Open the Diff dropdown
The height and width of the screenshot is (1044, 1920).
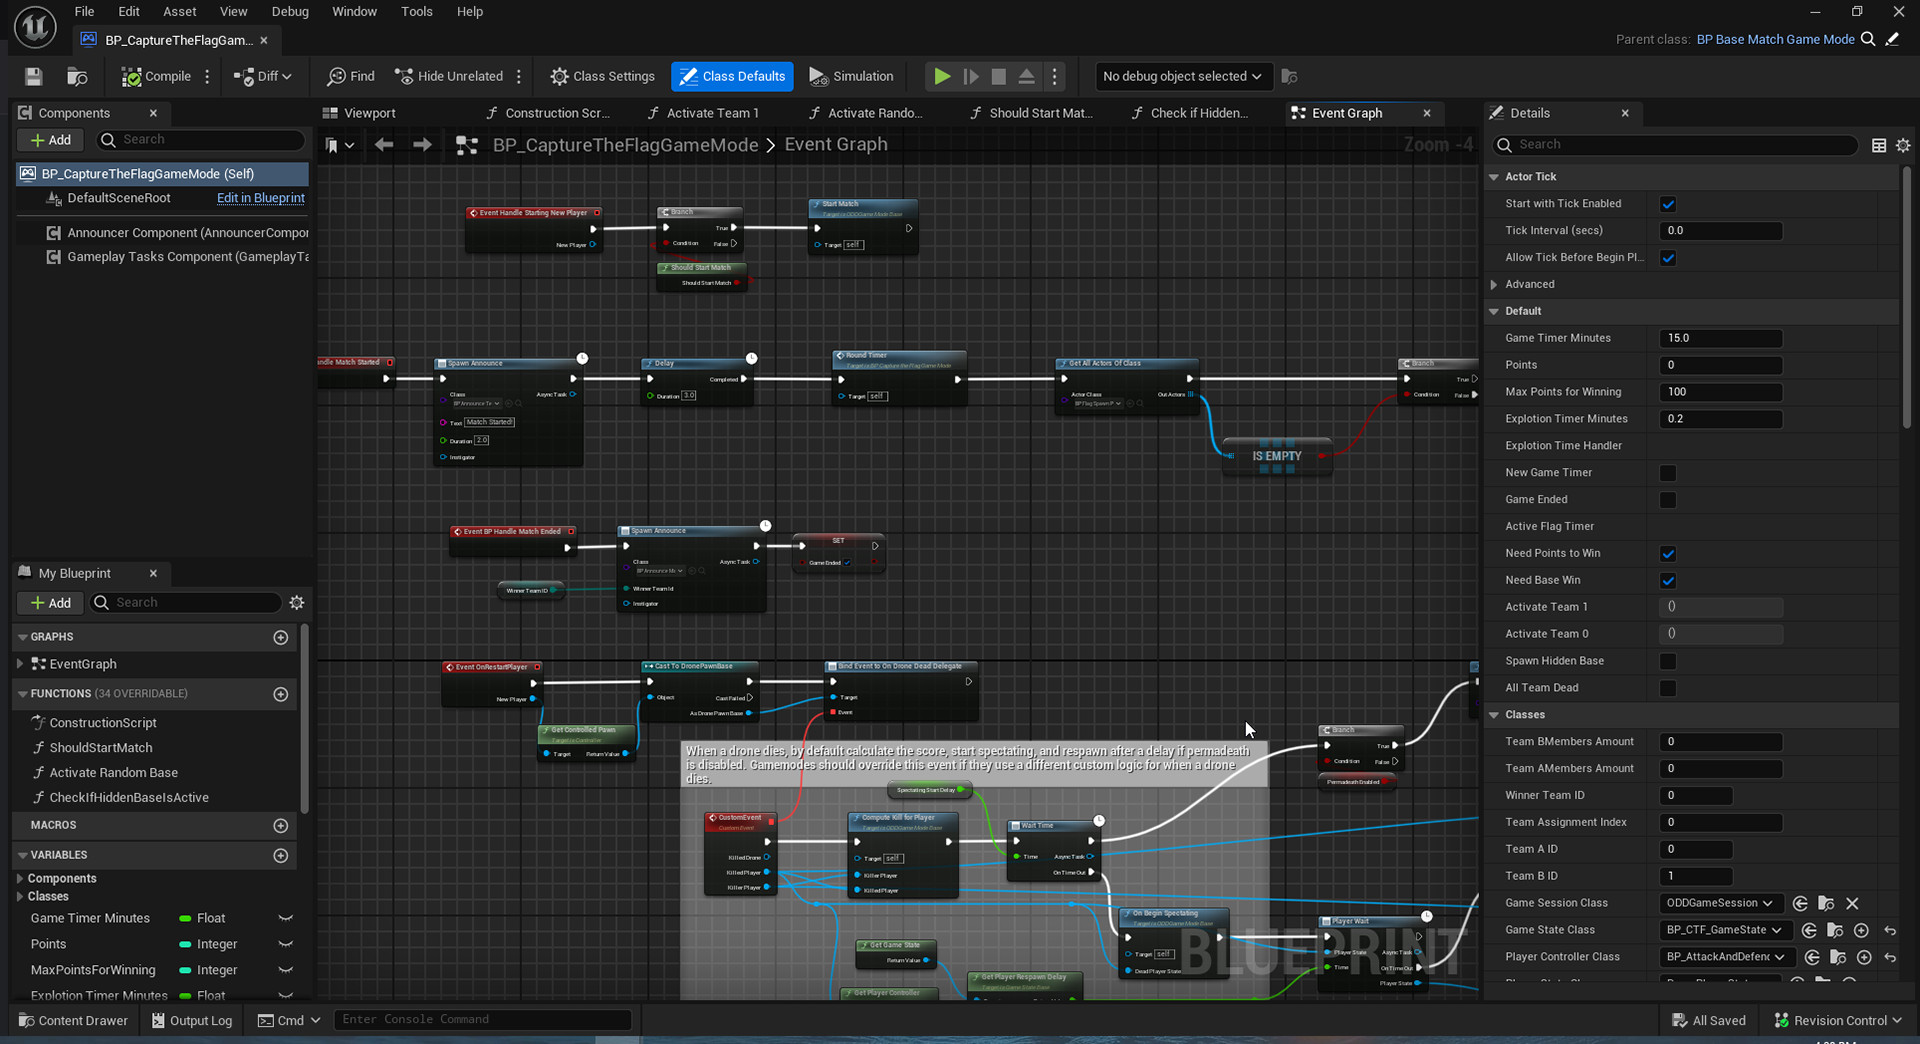pyautogui.click(x=263, y=76)
